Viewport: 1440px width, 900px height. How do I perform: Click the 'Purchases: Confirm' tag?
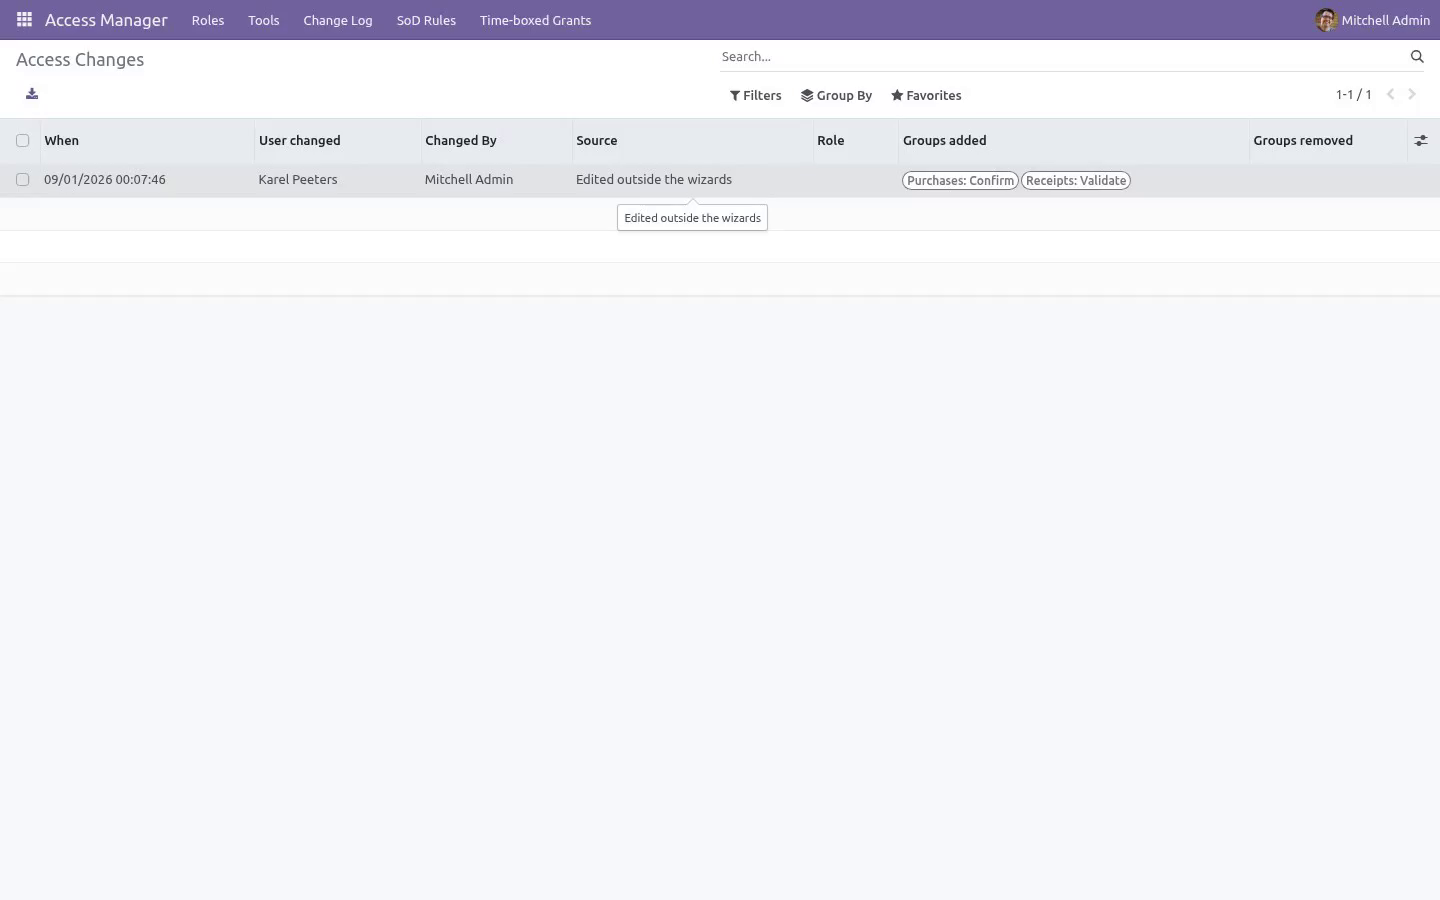pos(960,181)
